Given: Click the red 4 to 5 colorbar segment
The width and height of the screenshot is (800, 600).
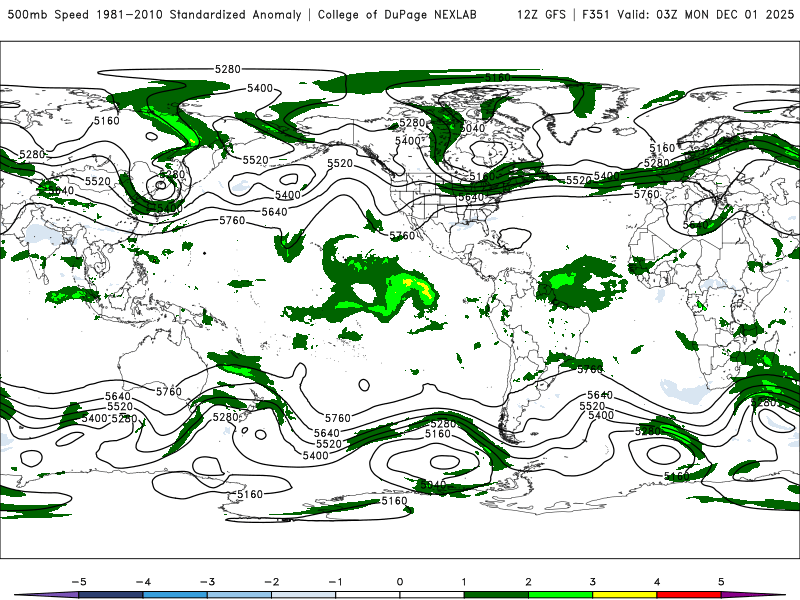Looking at the screenshot, I should [689, 595].
